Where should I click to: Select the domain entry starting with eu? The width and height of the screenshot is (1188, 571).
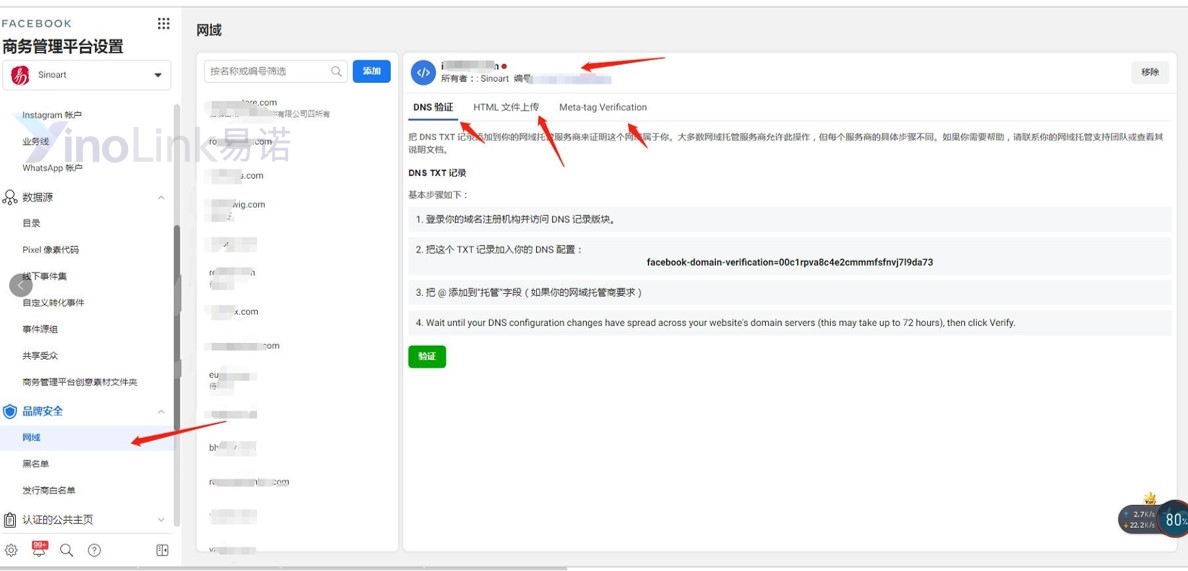tap(232, 380)
